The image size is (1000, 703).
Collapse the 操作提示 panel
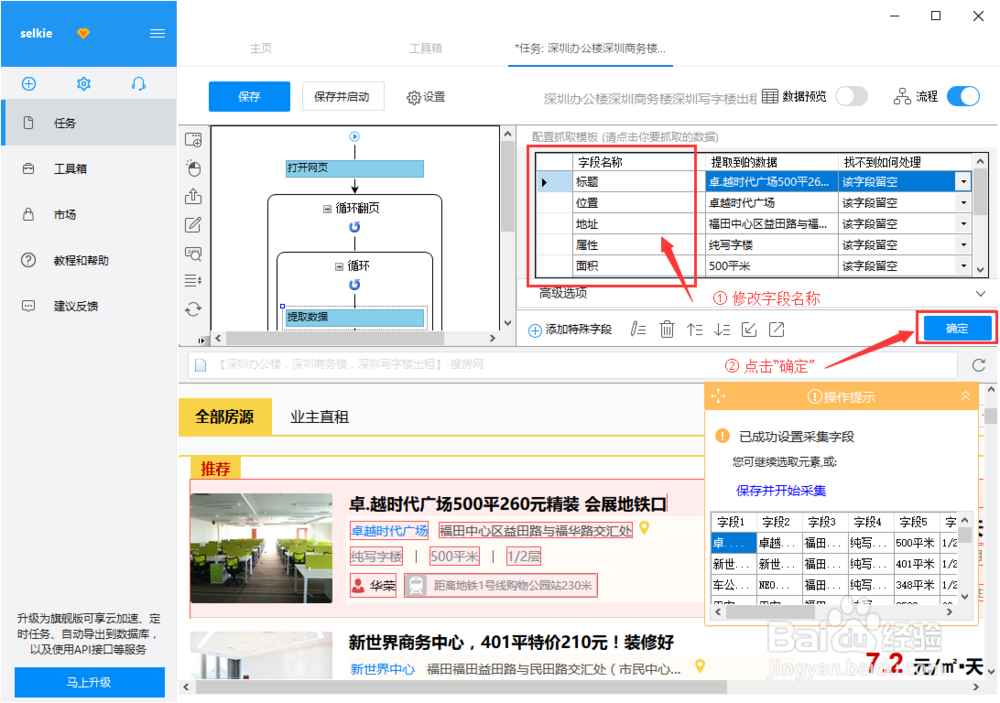point(966,396)
